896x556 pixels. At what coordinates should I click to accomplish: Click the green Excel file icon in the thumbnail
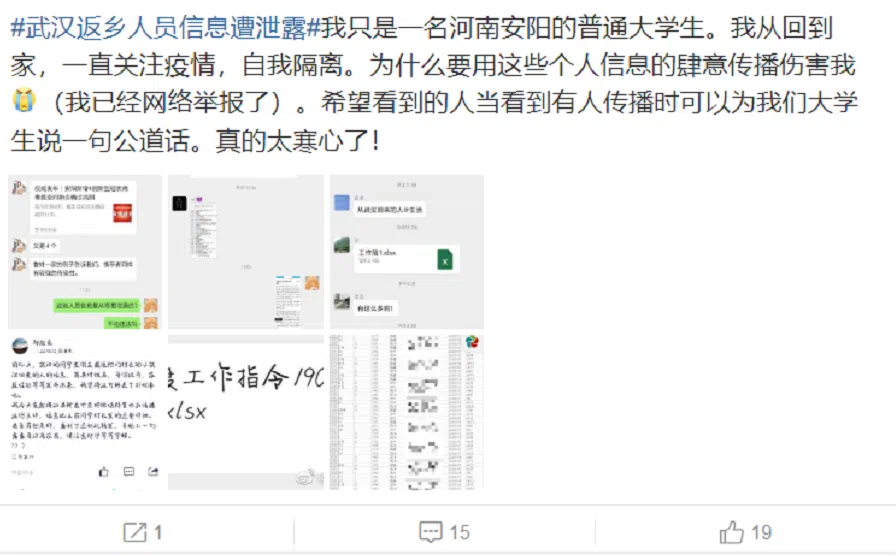pyautogui.click(x=445, y=260)
